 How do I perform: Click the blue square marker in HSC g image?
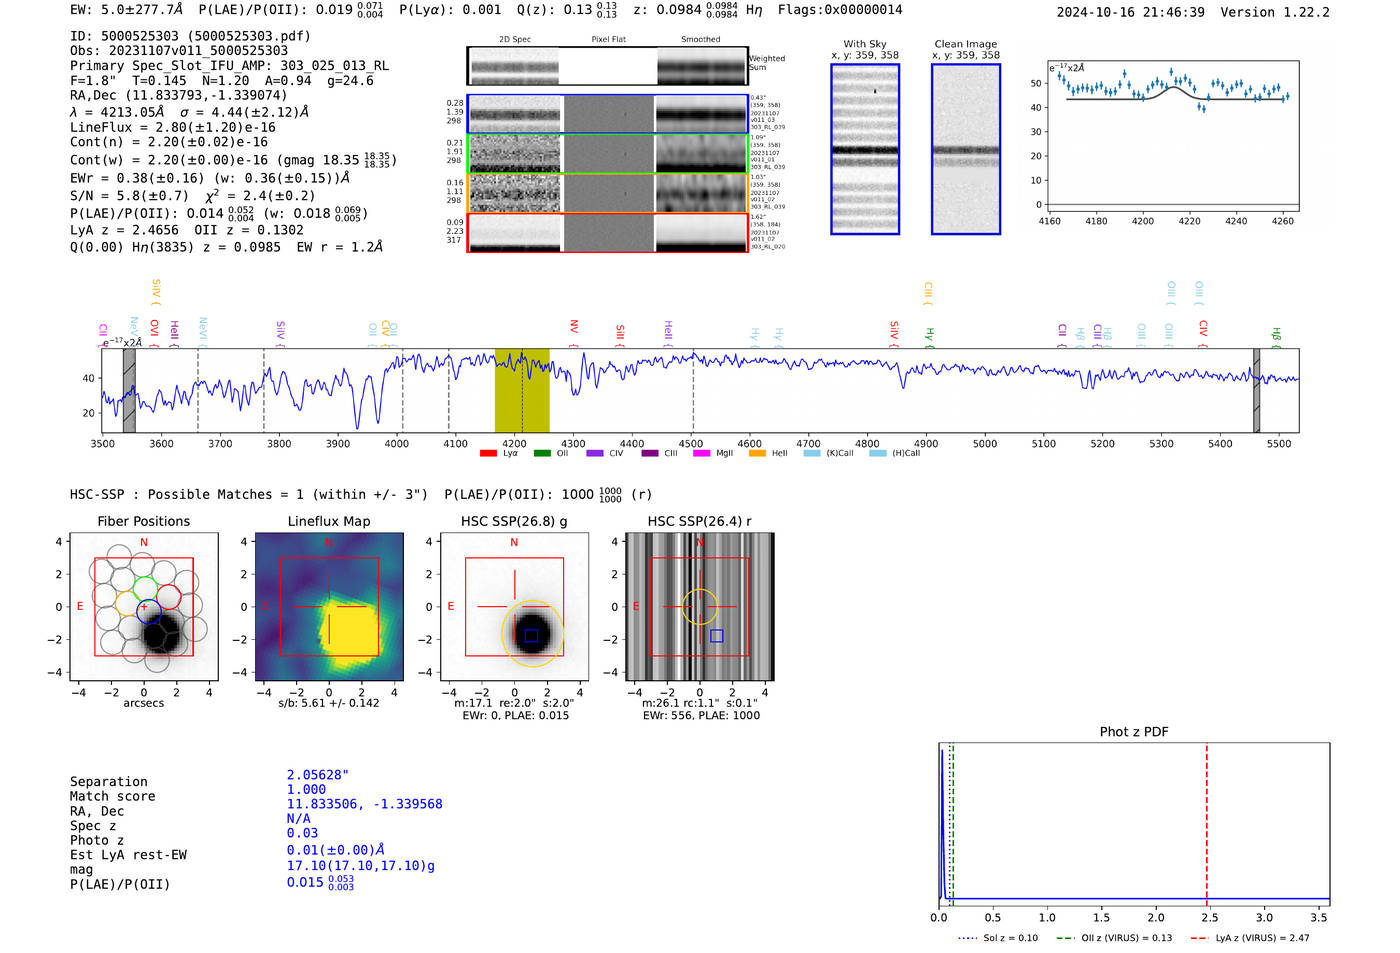point(531,636)
